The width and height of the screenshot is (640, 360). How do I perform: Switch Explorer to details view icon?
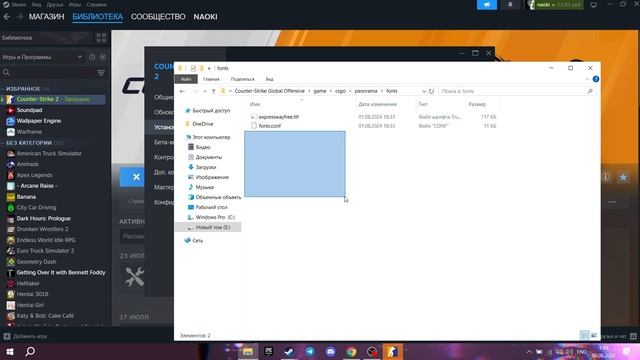[x=584, y=336]
